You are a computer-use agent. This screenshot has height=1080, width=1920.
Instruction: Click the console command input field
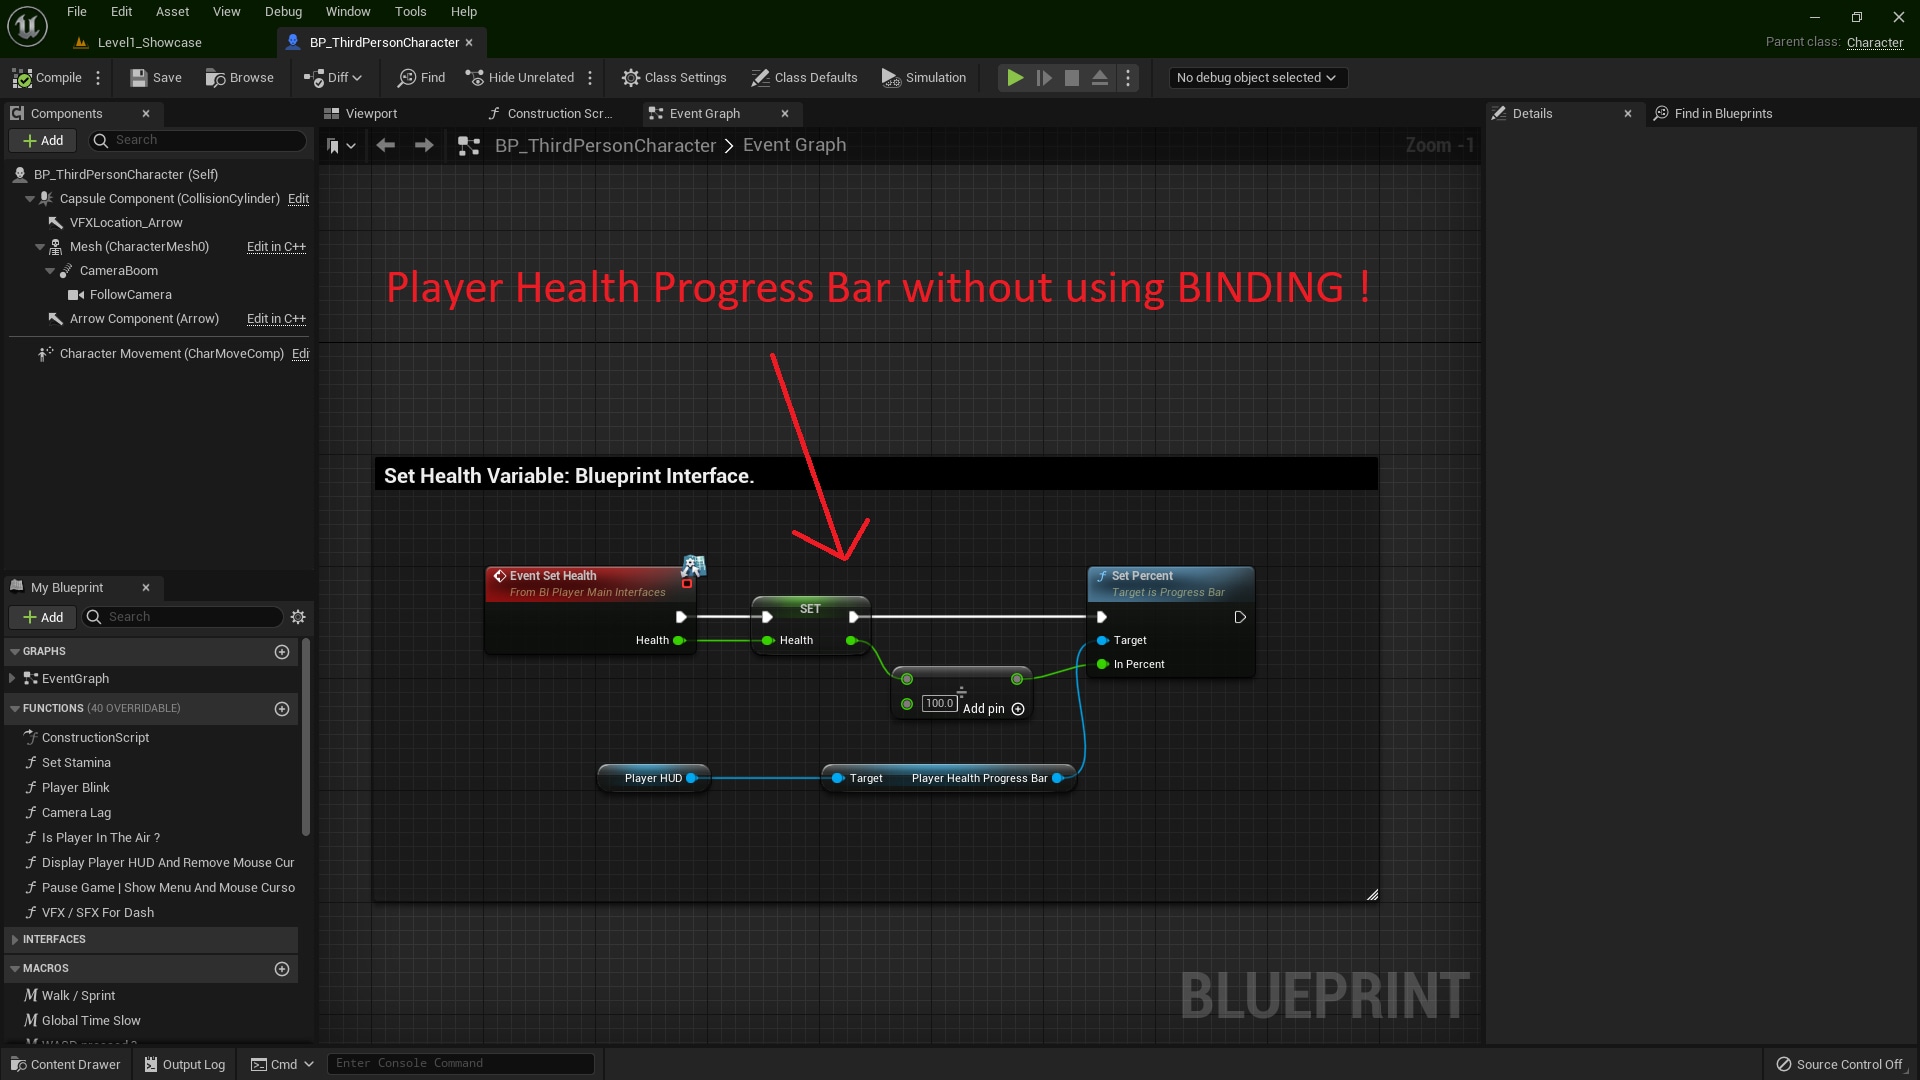pos(460,1063)
